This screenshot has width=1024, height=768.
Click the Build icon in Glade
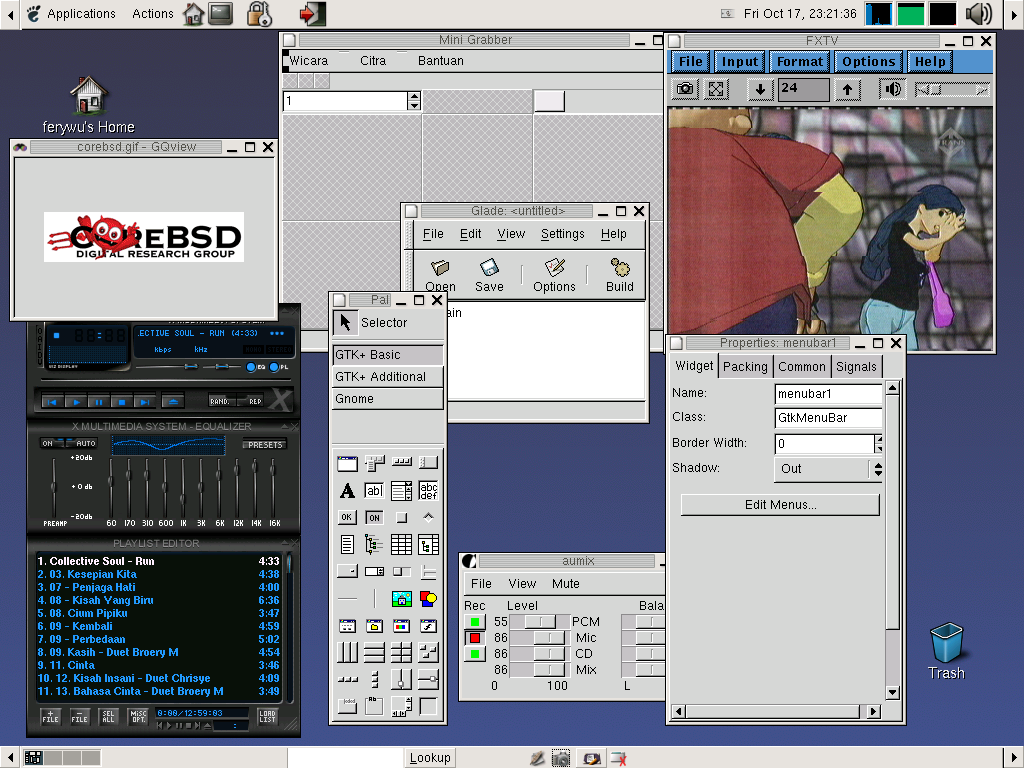click(x=620, y=275)
